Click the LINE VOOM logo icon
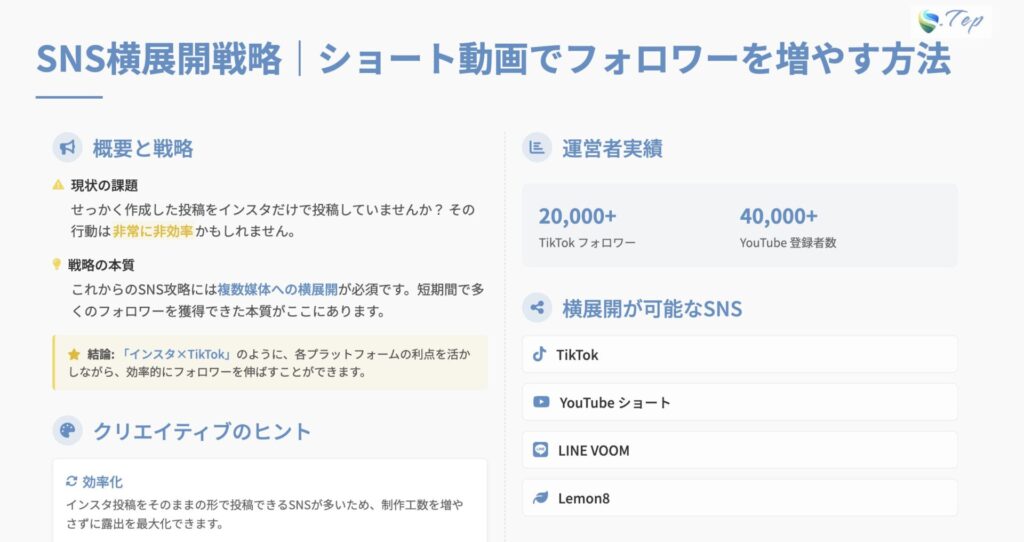 [x=541, y=450]
